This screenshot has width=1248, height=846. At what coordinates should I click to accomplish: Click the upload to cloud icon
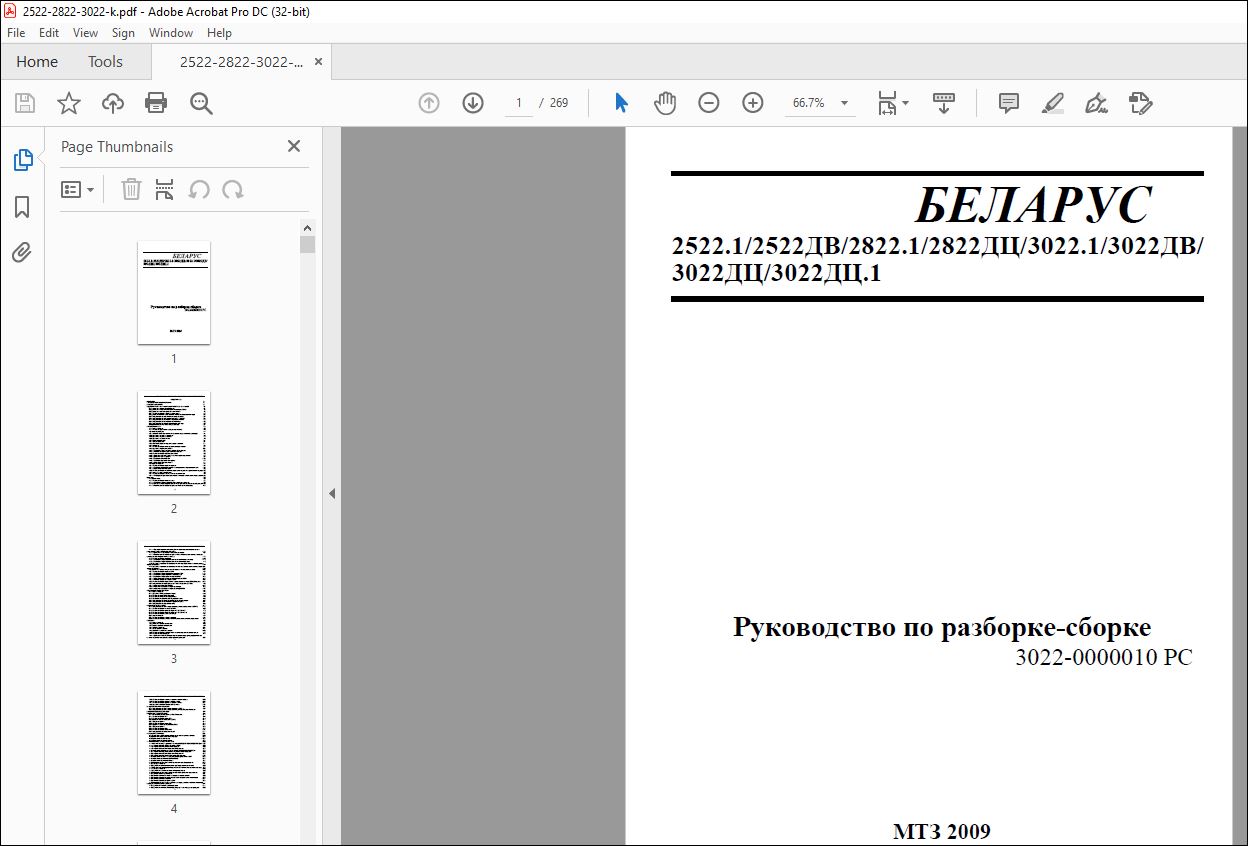point(113,103)
